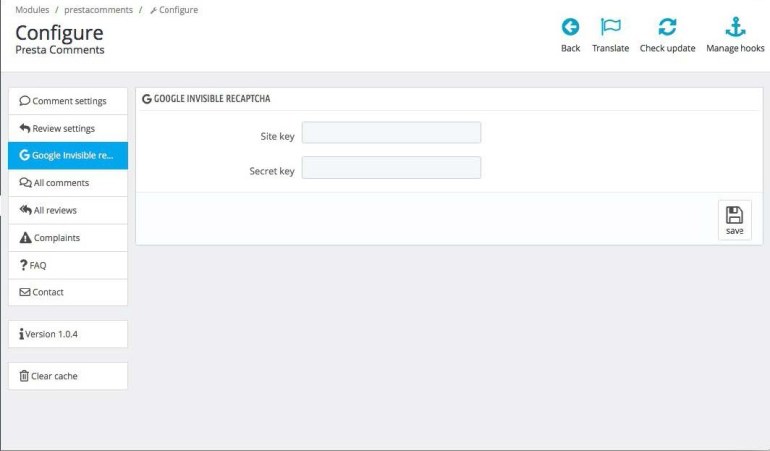Open All reviews tab
770x451 pixels.
pyautogui.click(x=68, y=210)
